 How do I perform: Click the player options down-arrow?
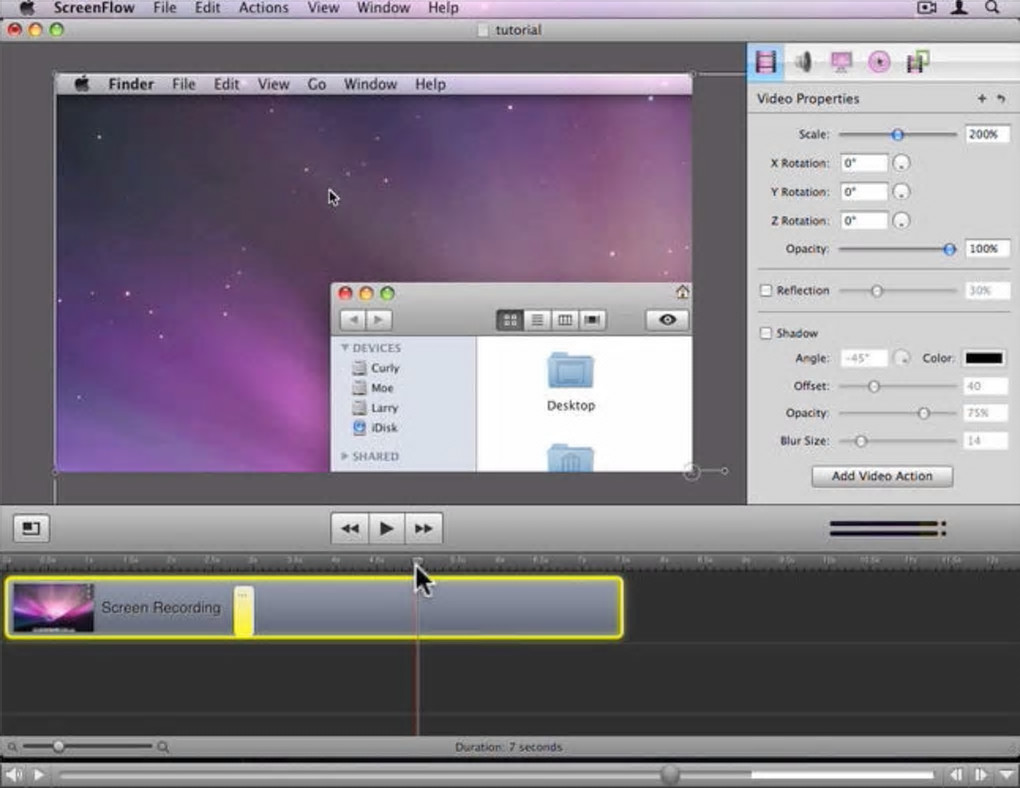(x=1007, y=774)
